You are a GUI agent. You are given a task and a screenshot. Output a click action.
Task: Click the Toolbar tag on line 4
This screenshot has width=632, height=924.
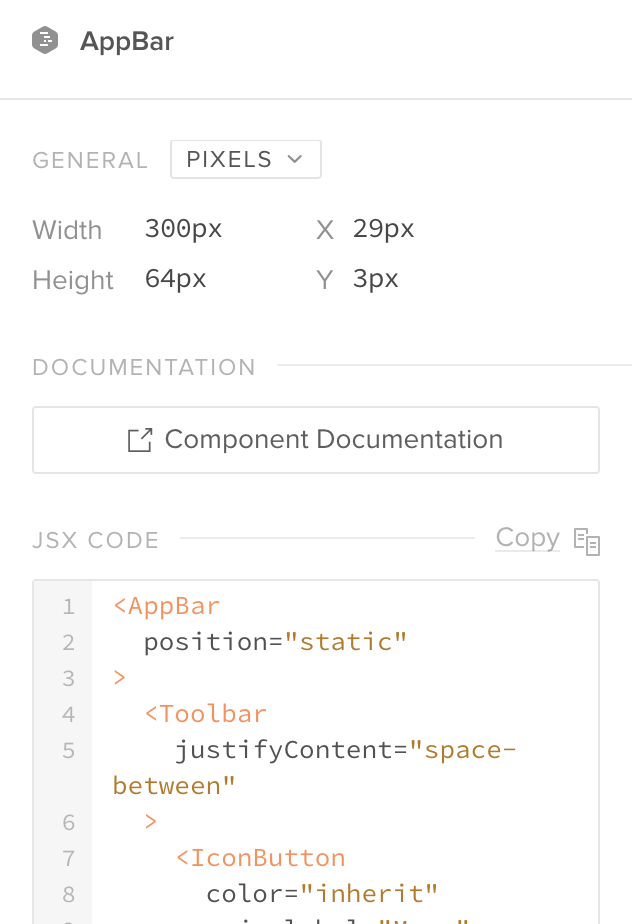click(205, 714)
